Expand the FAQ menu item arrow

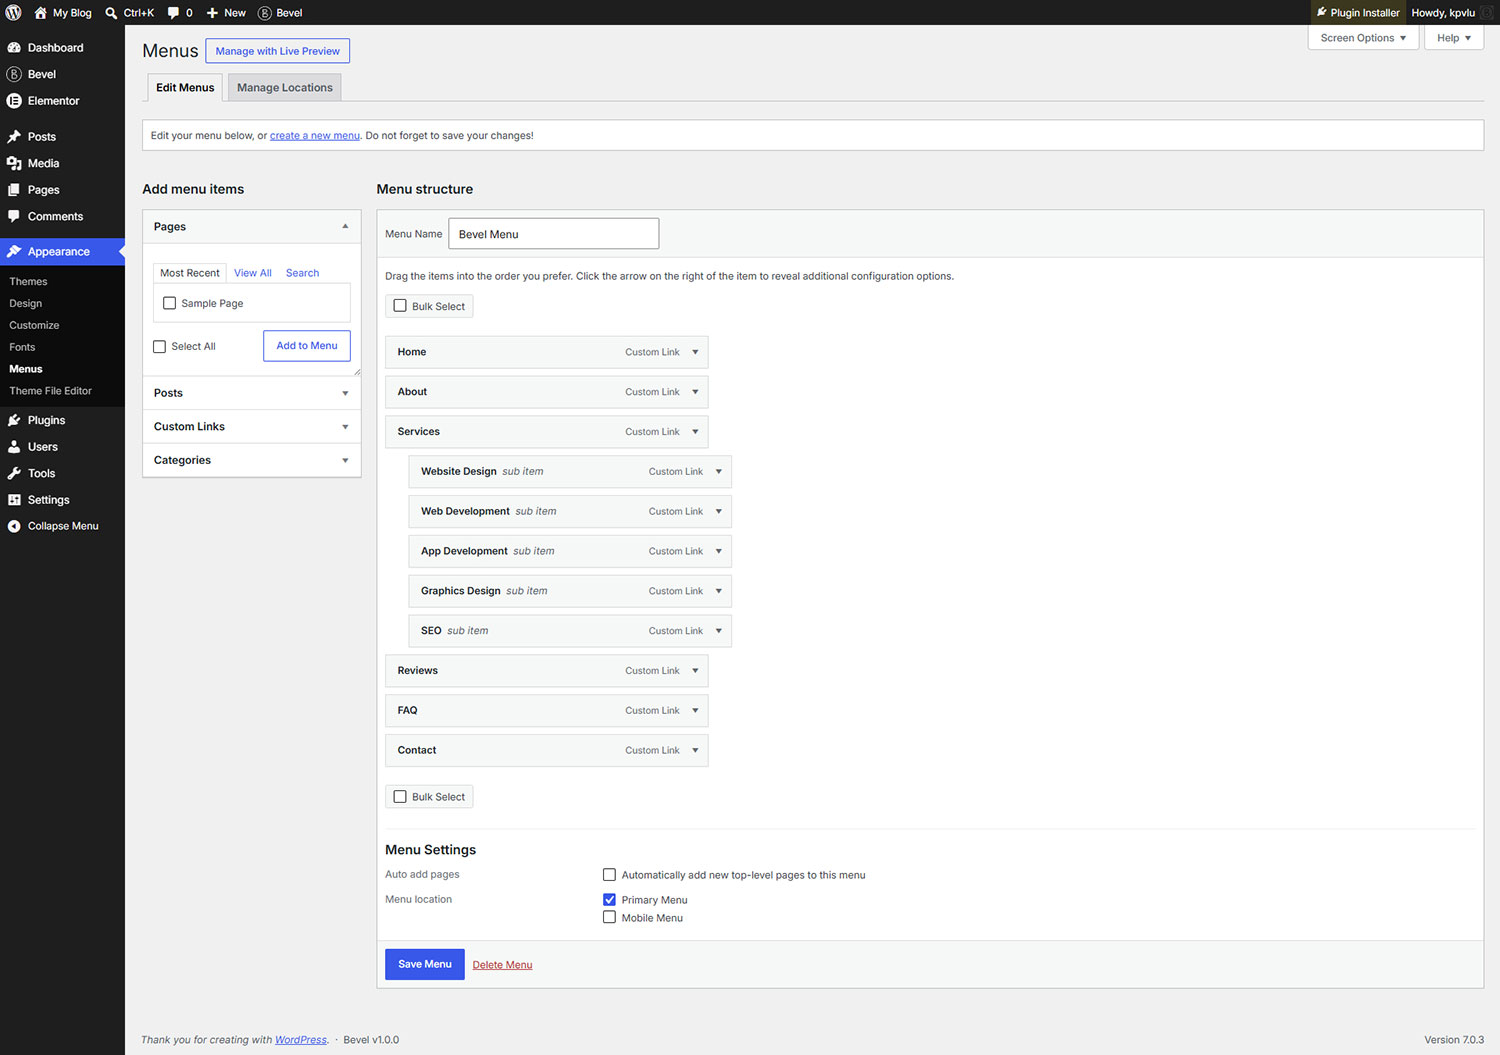695,711
